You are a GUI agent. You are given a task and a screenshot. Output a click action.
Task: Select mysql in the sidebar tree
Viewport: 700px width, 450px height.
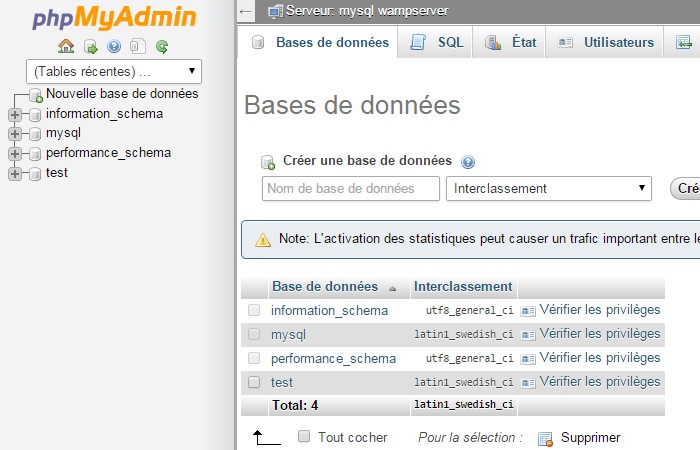(63, 133)
